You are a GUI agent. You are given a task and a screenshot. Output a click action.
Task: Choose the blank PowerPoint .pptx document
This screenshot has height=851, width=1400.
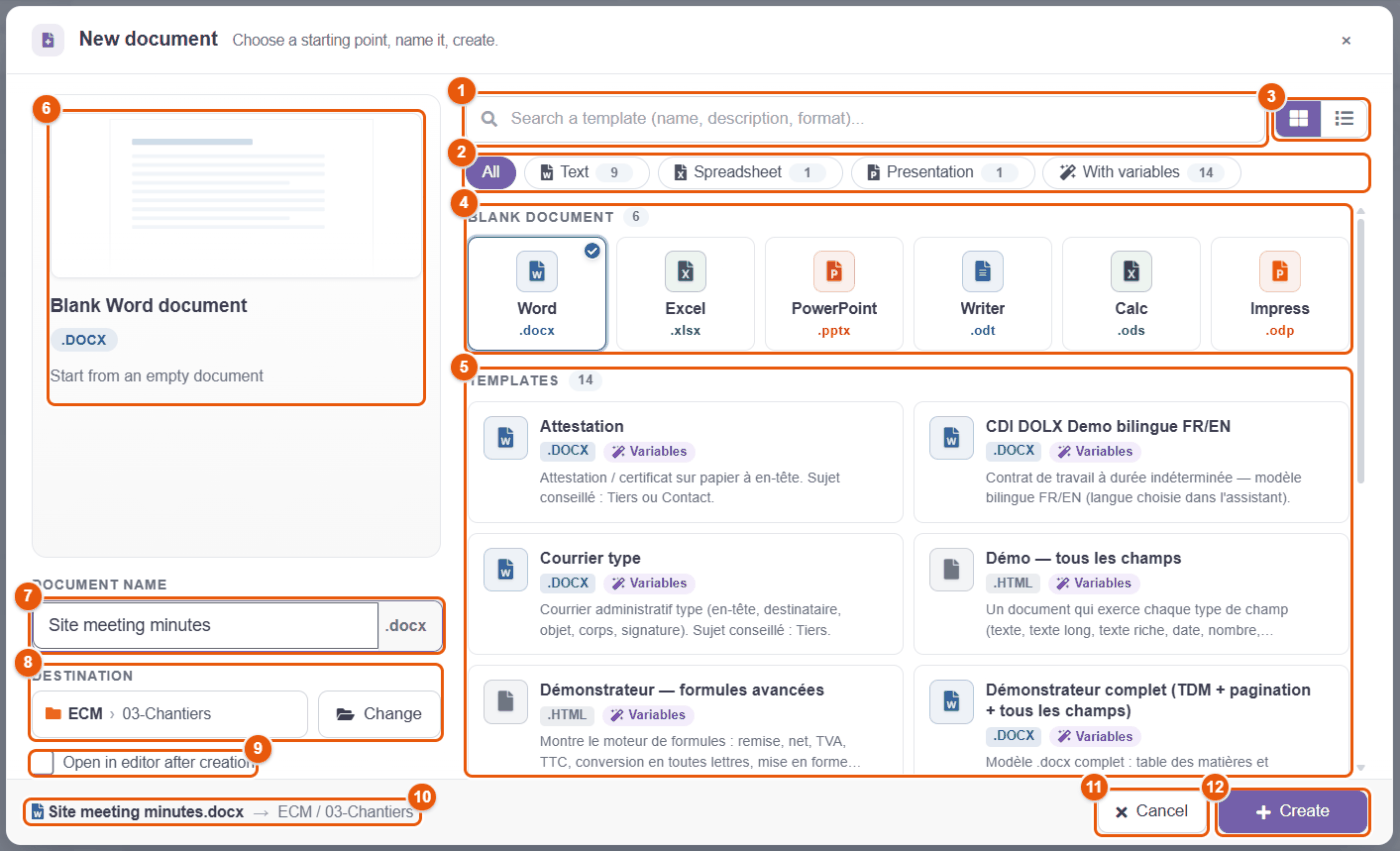(x=834, y=293)
